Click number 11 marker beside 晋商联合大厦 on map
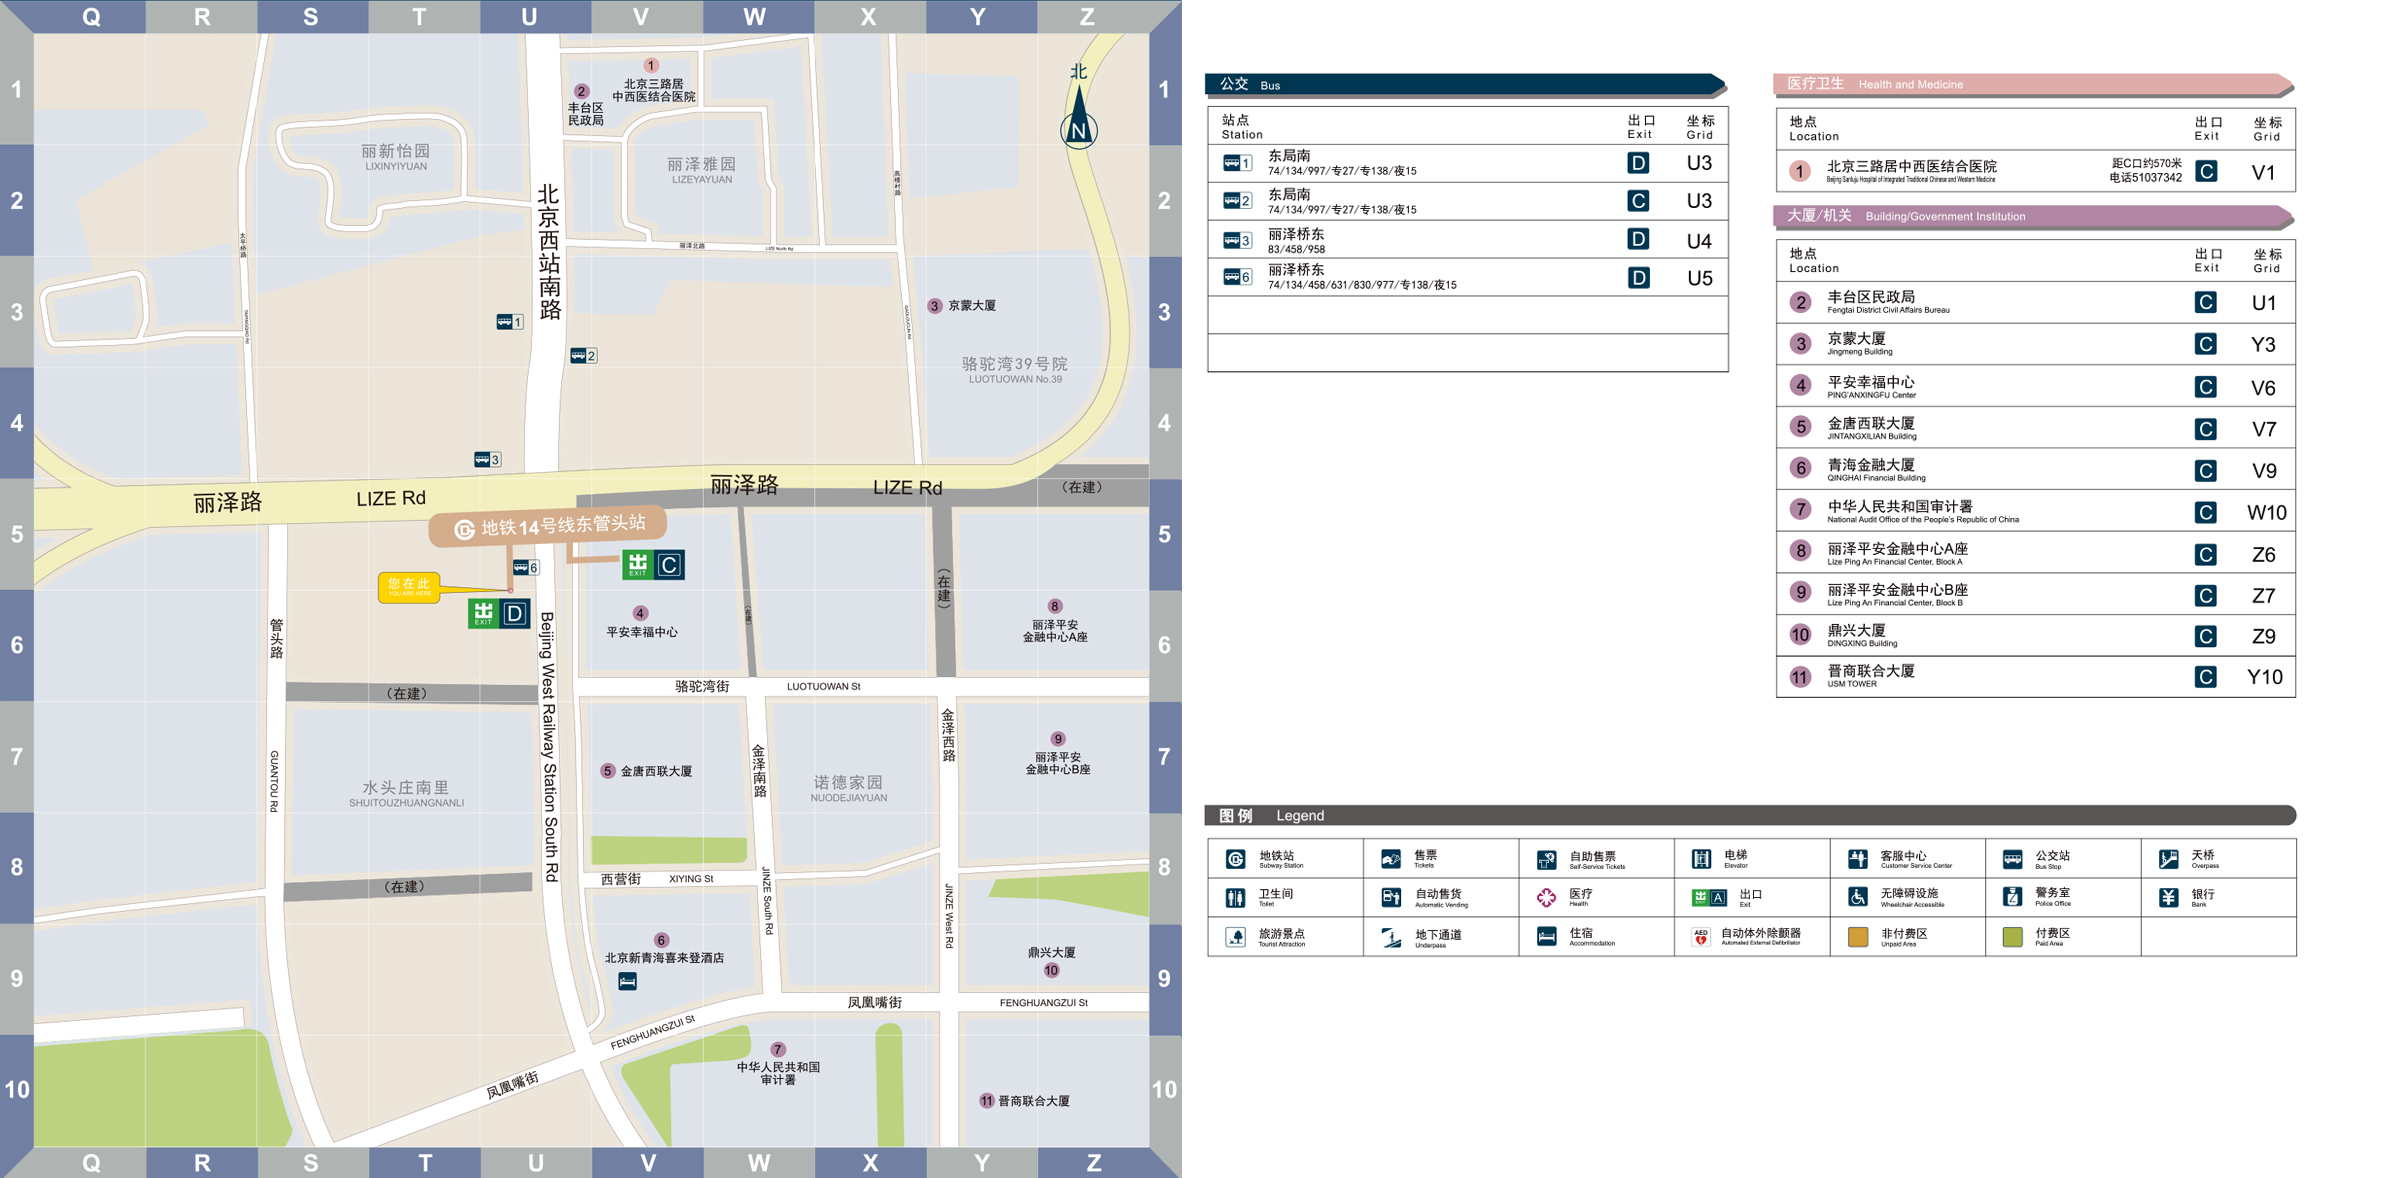Viewport: 2400px width, 1178px height. tap(986, 1101)
